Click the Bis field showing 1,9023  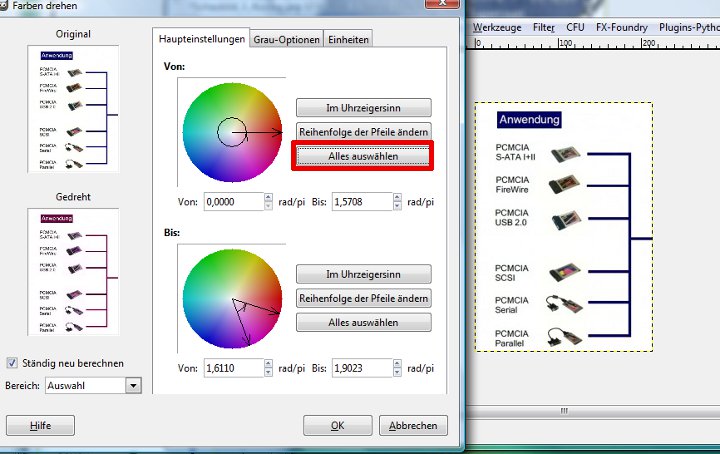click(361, 368)
